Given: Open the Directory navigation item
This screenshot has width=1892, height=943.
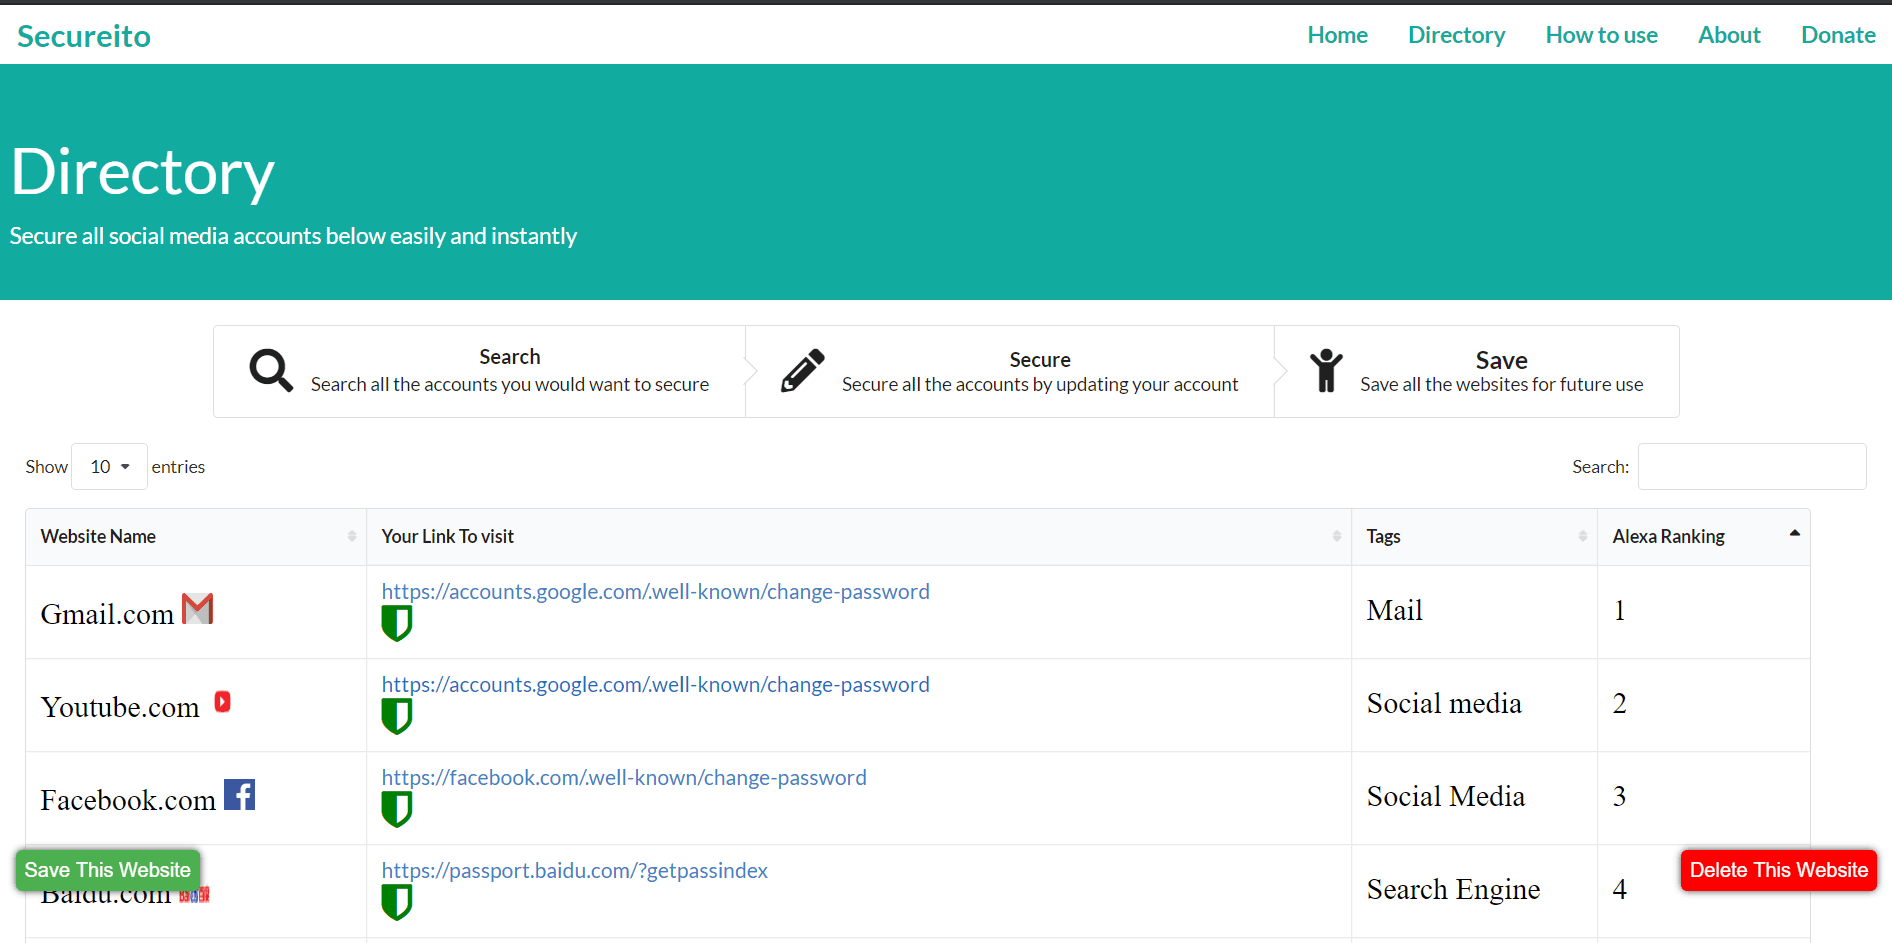Looking at the screenshot, I should (x=1456, y=35).
